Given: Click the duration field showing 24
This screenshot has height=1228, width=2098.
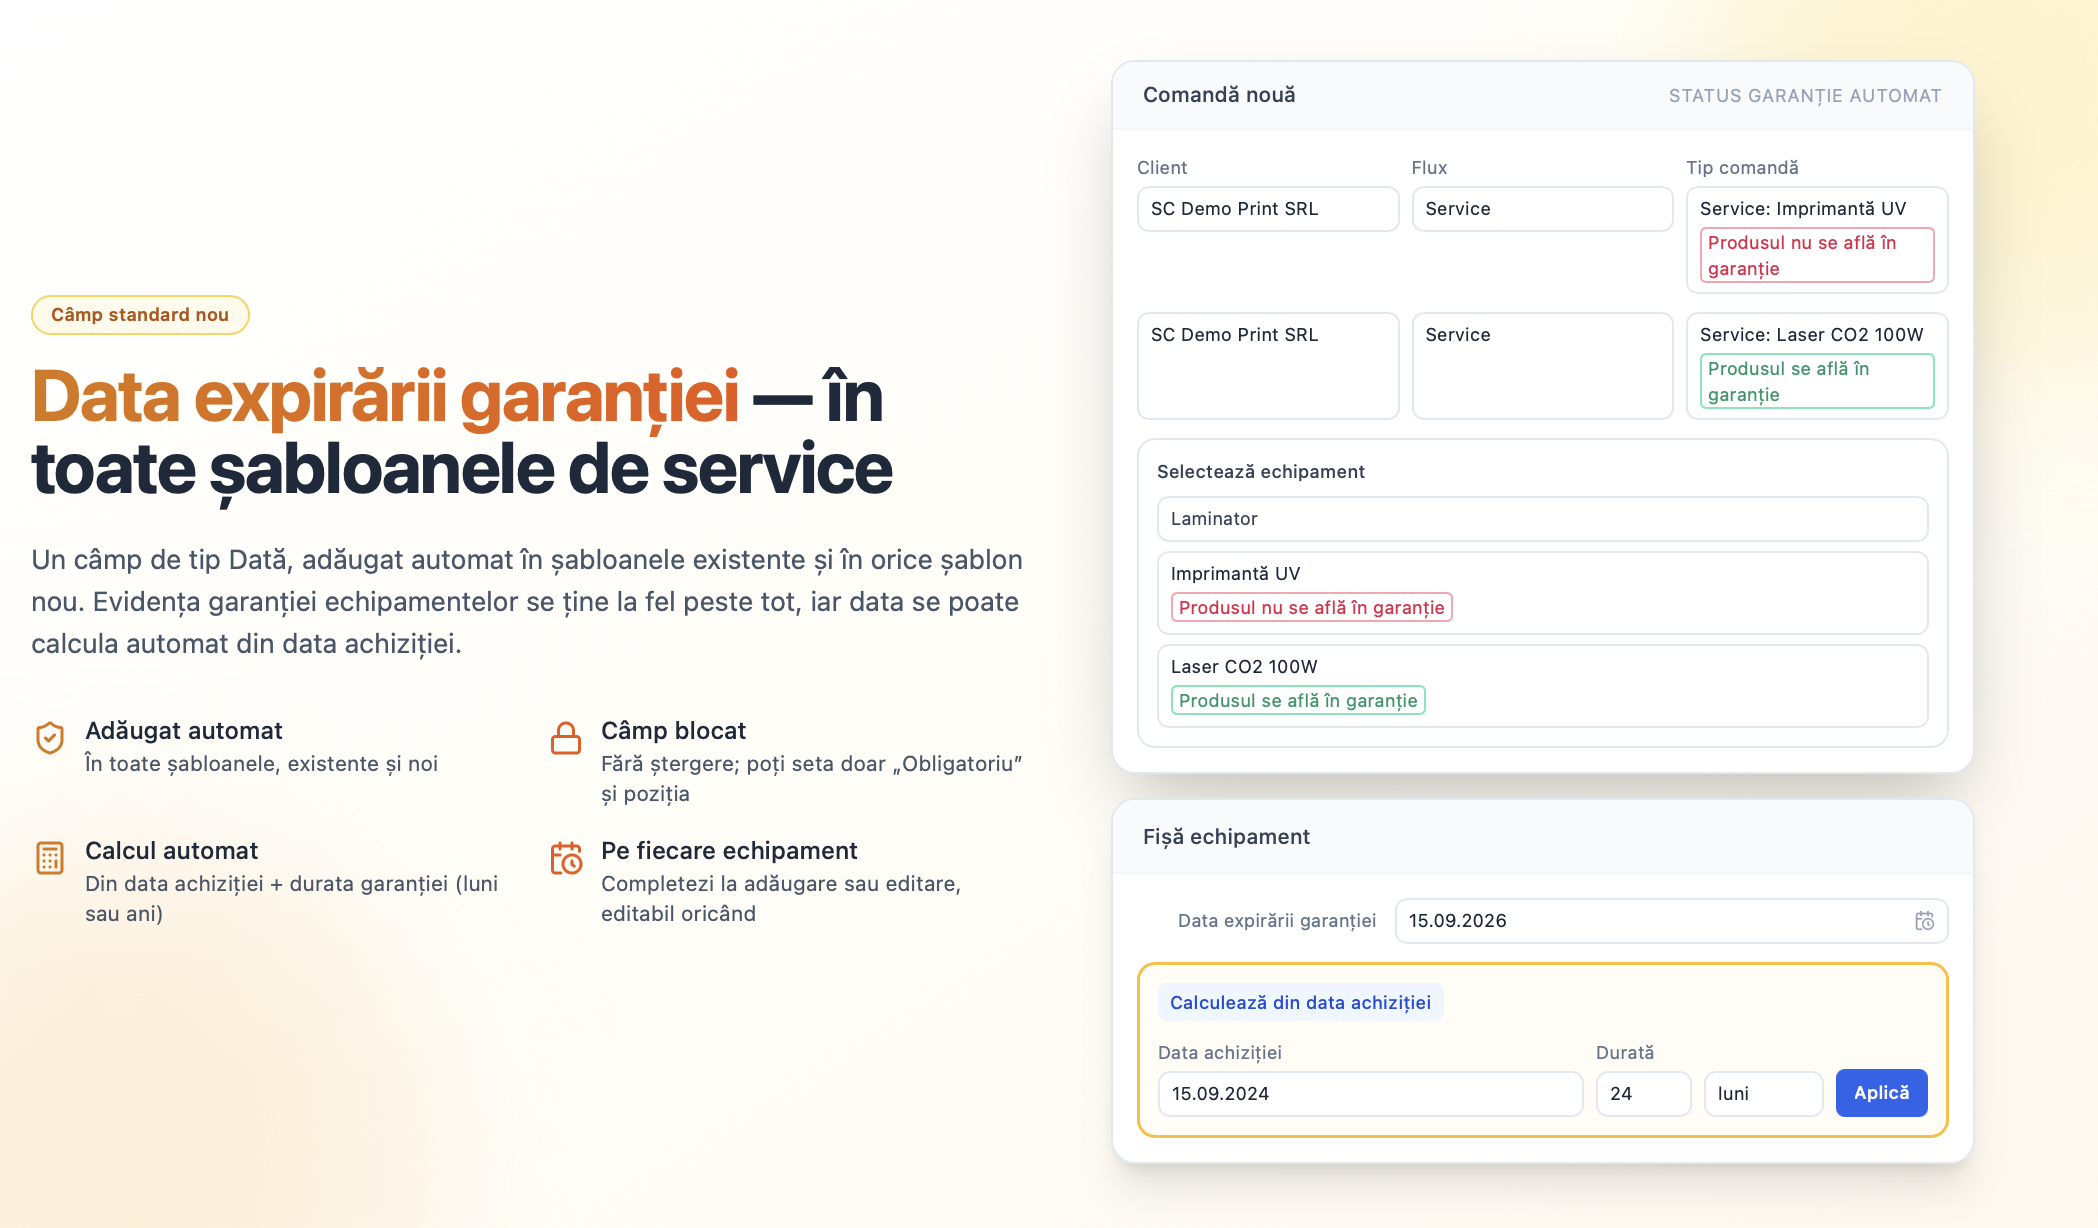Looking at the screenshot, I should click(1643, 1094).
